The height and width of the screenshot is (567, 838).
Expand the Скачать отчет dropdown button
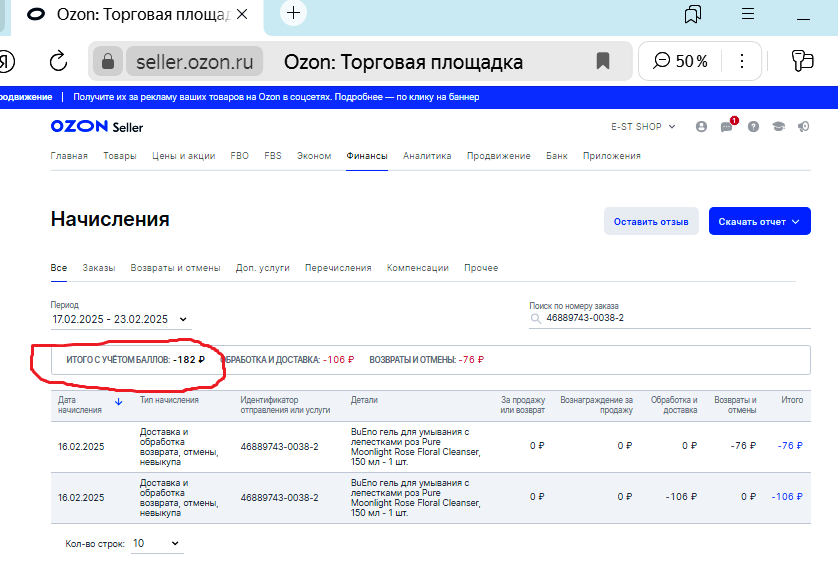(759, 221)
